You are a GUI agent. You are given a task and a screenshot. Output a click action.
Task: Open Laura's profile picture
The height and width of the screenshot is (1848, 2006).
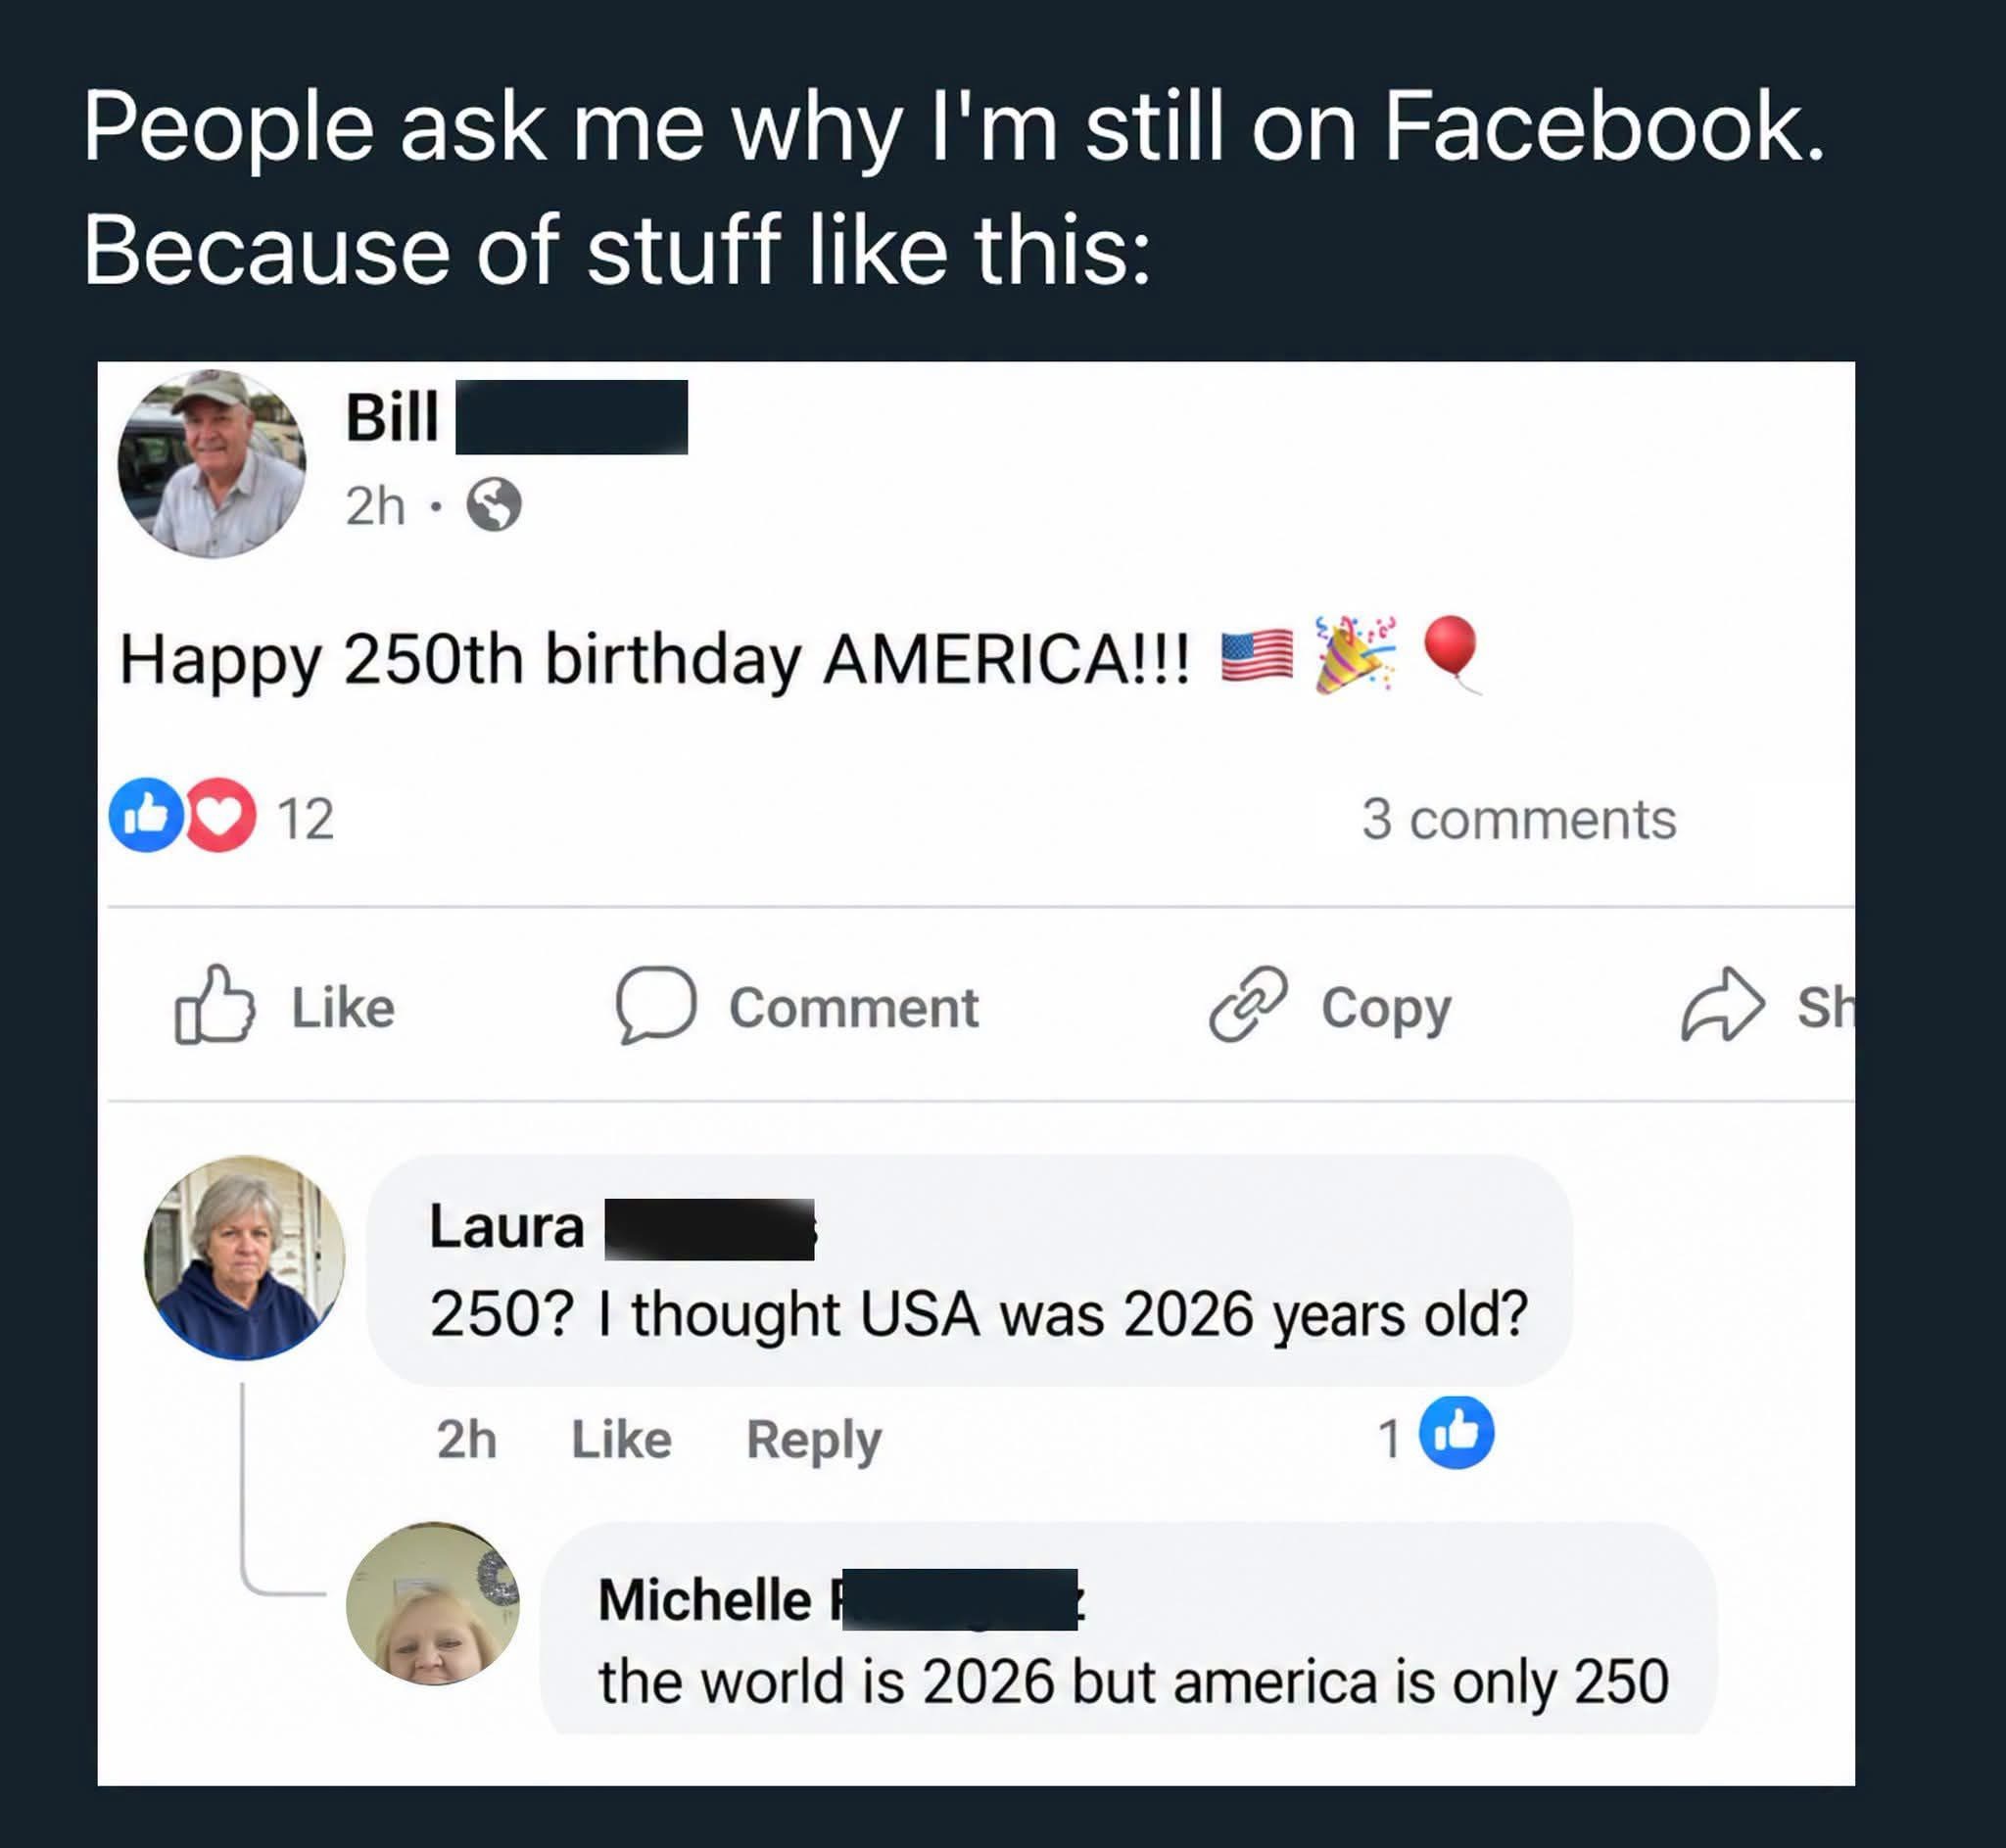point(244,1257)
